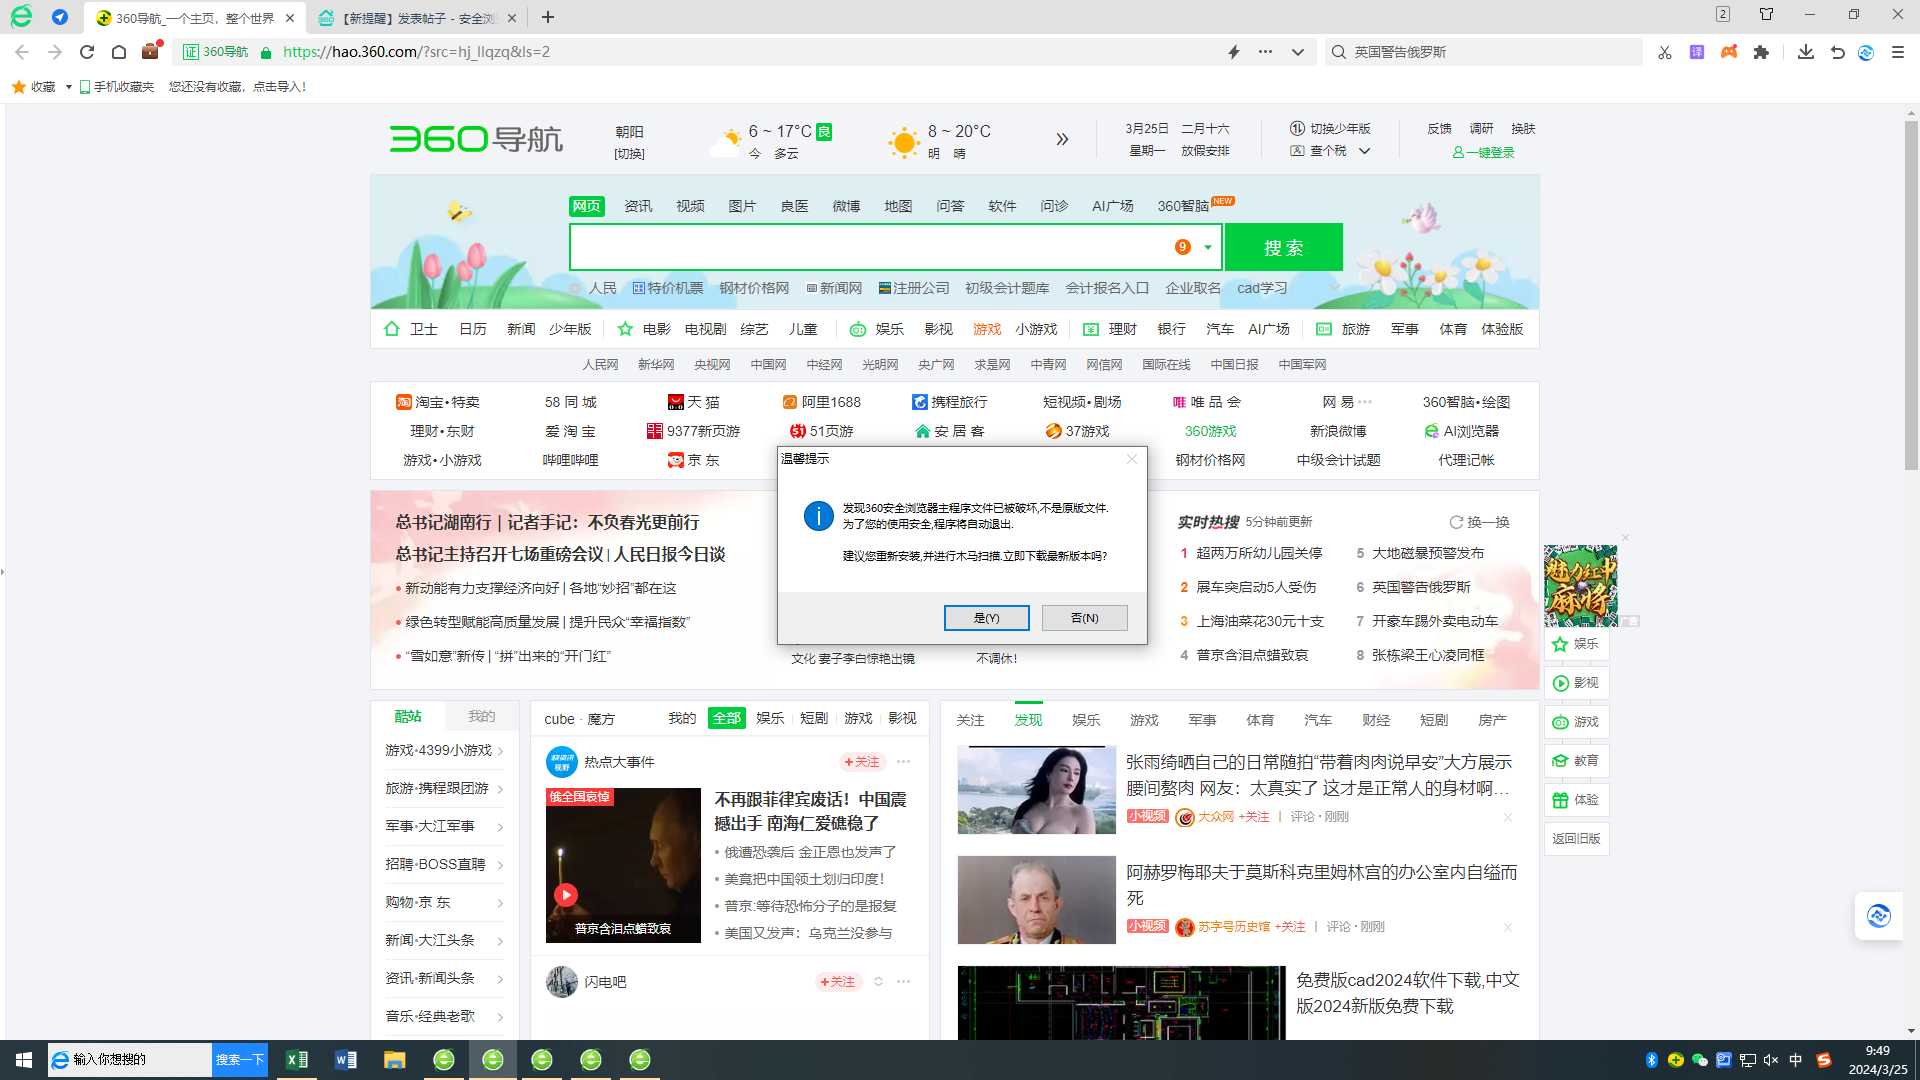The image size is (1920, 1080).
Task: Expand more weather with double chevron
Action: [x=1062, y=139]
